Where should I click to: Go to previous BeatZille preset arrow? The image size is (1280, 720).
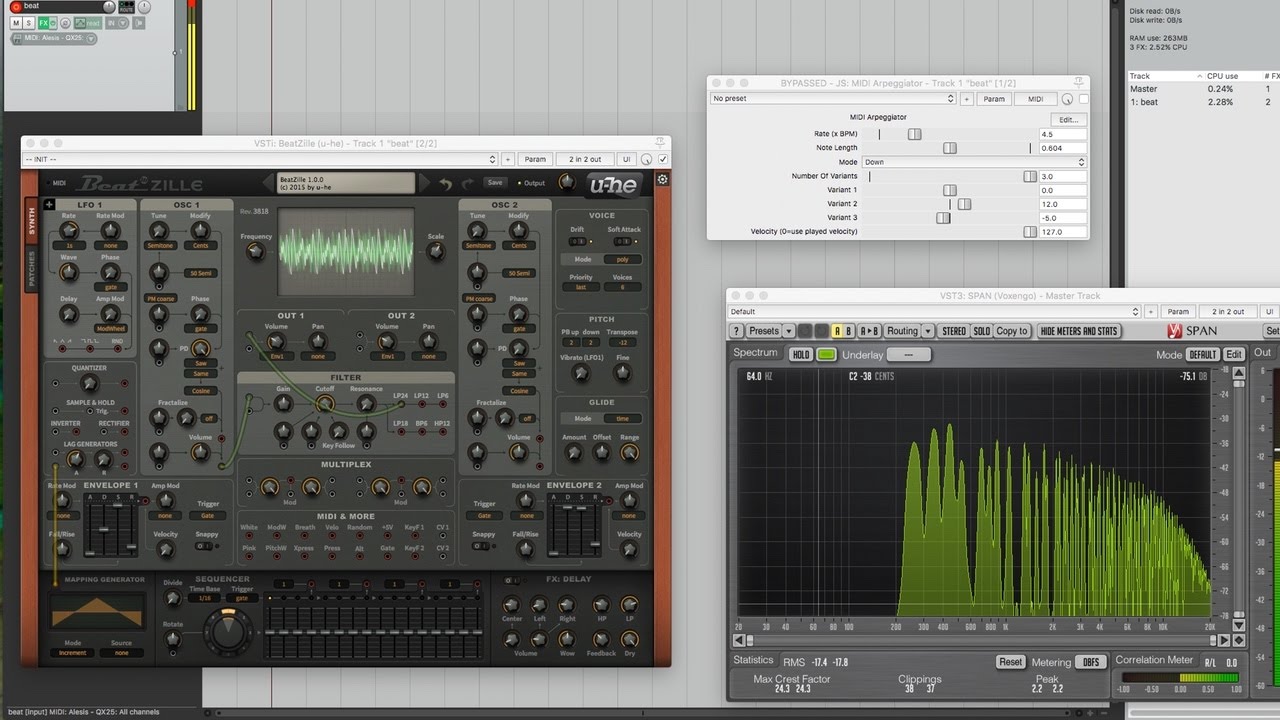(x=268, y=183)
